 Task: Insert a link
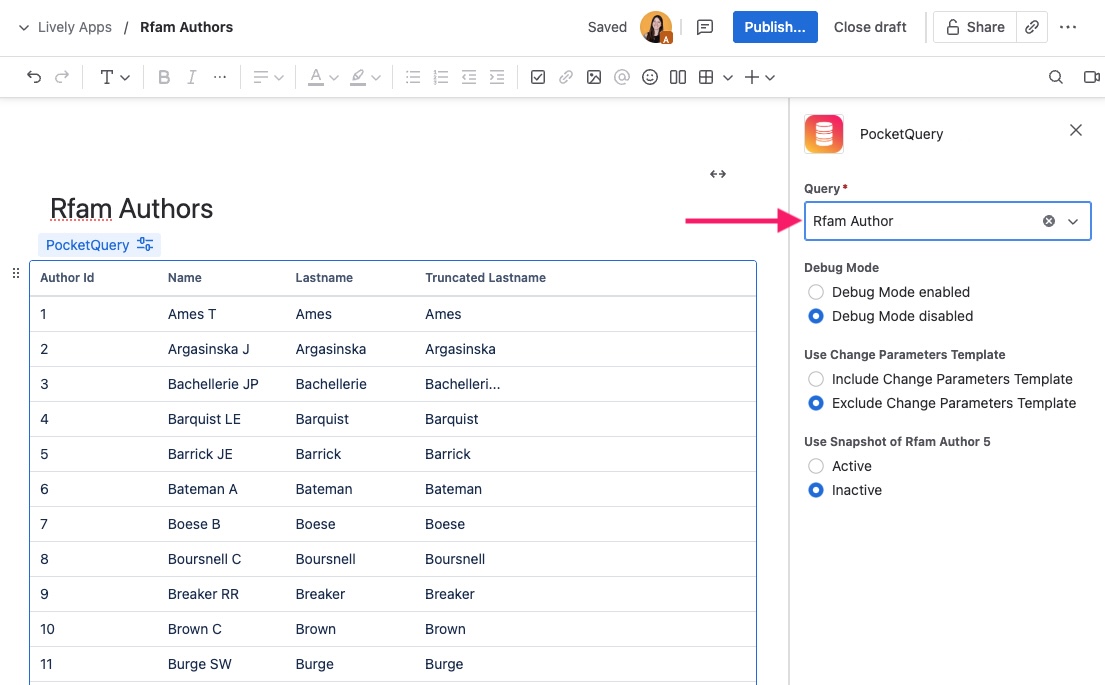pyautogui.click(x=566, y=78)
